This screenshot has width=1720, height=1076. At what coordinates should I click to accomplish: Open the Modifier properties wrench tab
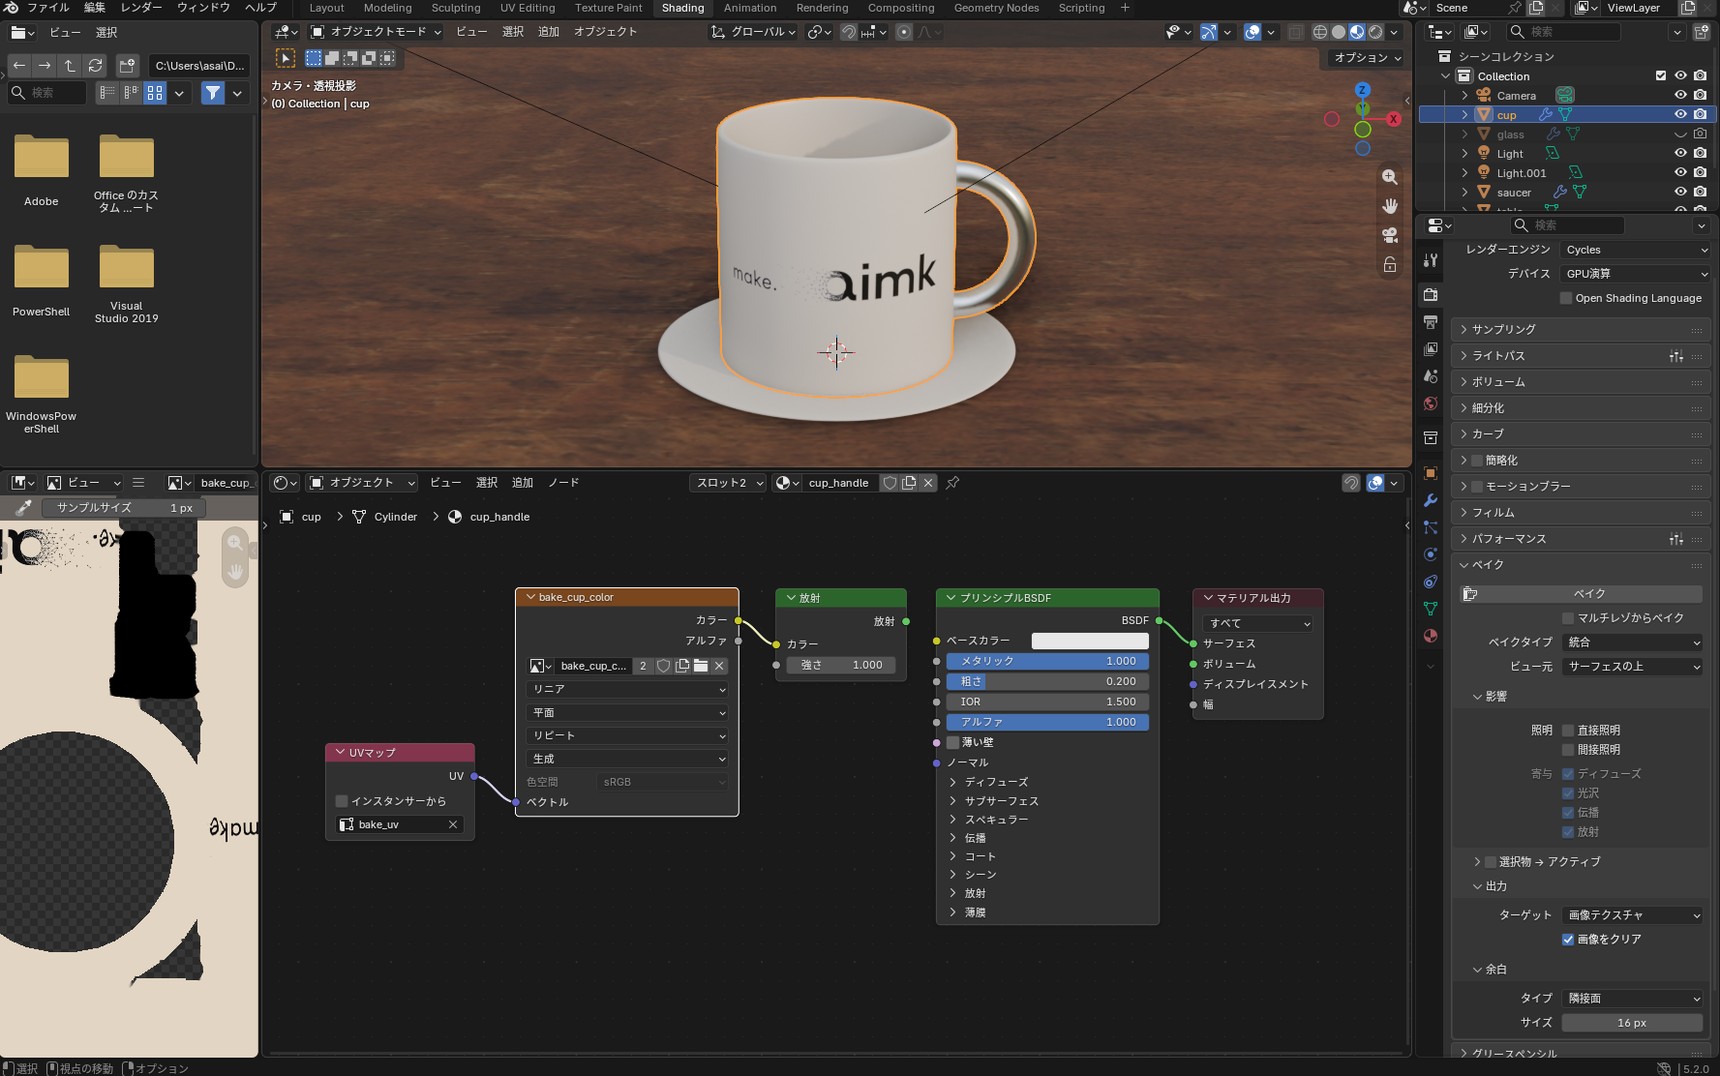tap(1430, 500)
